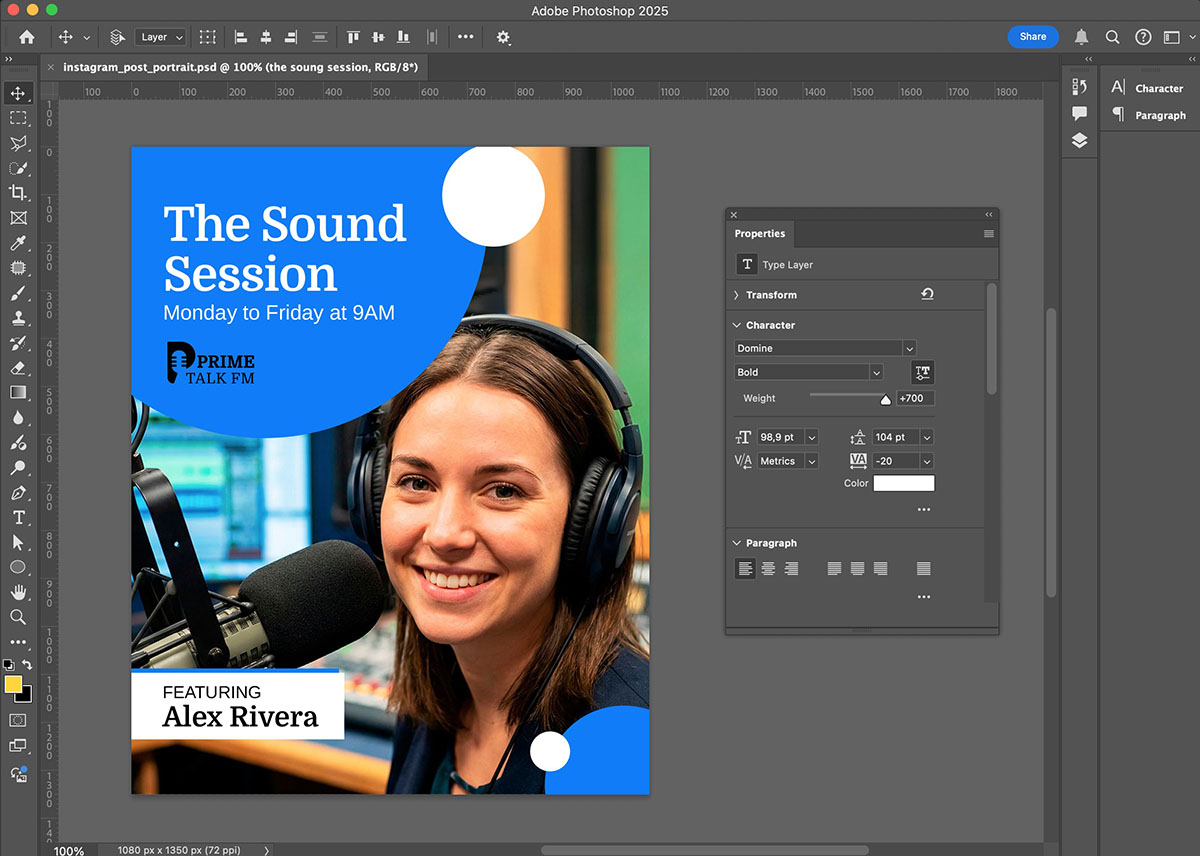Select the Crop tool
The height and width of the screenshot is (856, 1200).
coord(18,193)
